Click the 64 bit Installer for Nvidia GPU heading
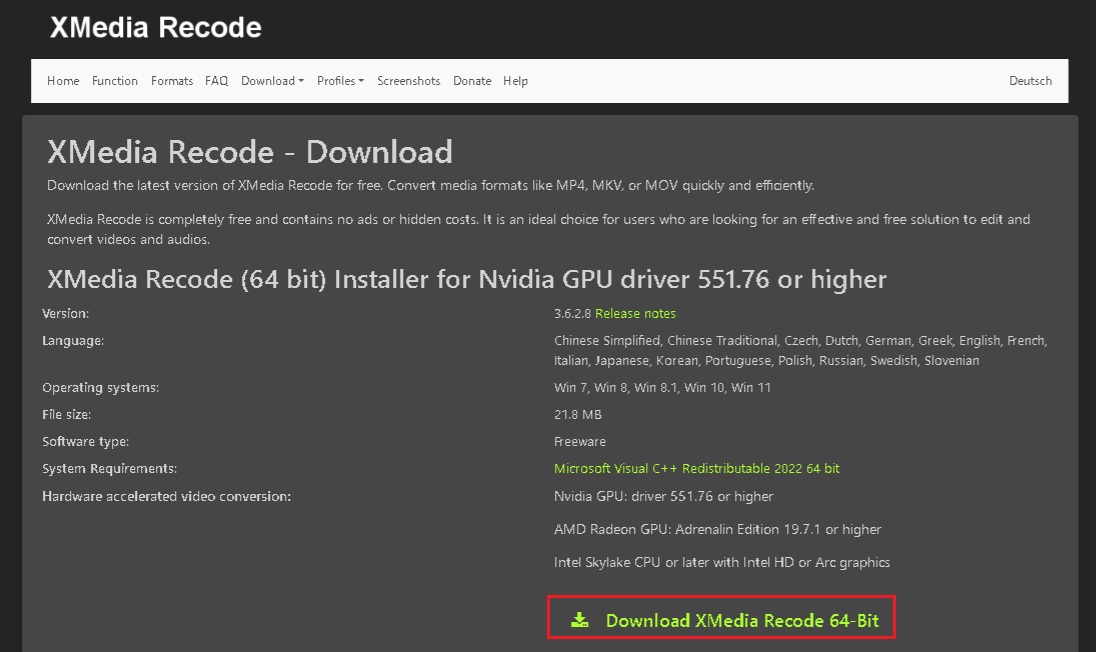The height and width of the screenshot is (652, 1096). click(466, 279)
